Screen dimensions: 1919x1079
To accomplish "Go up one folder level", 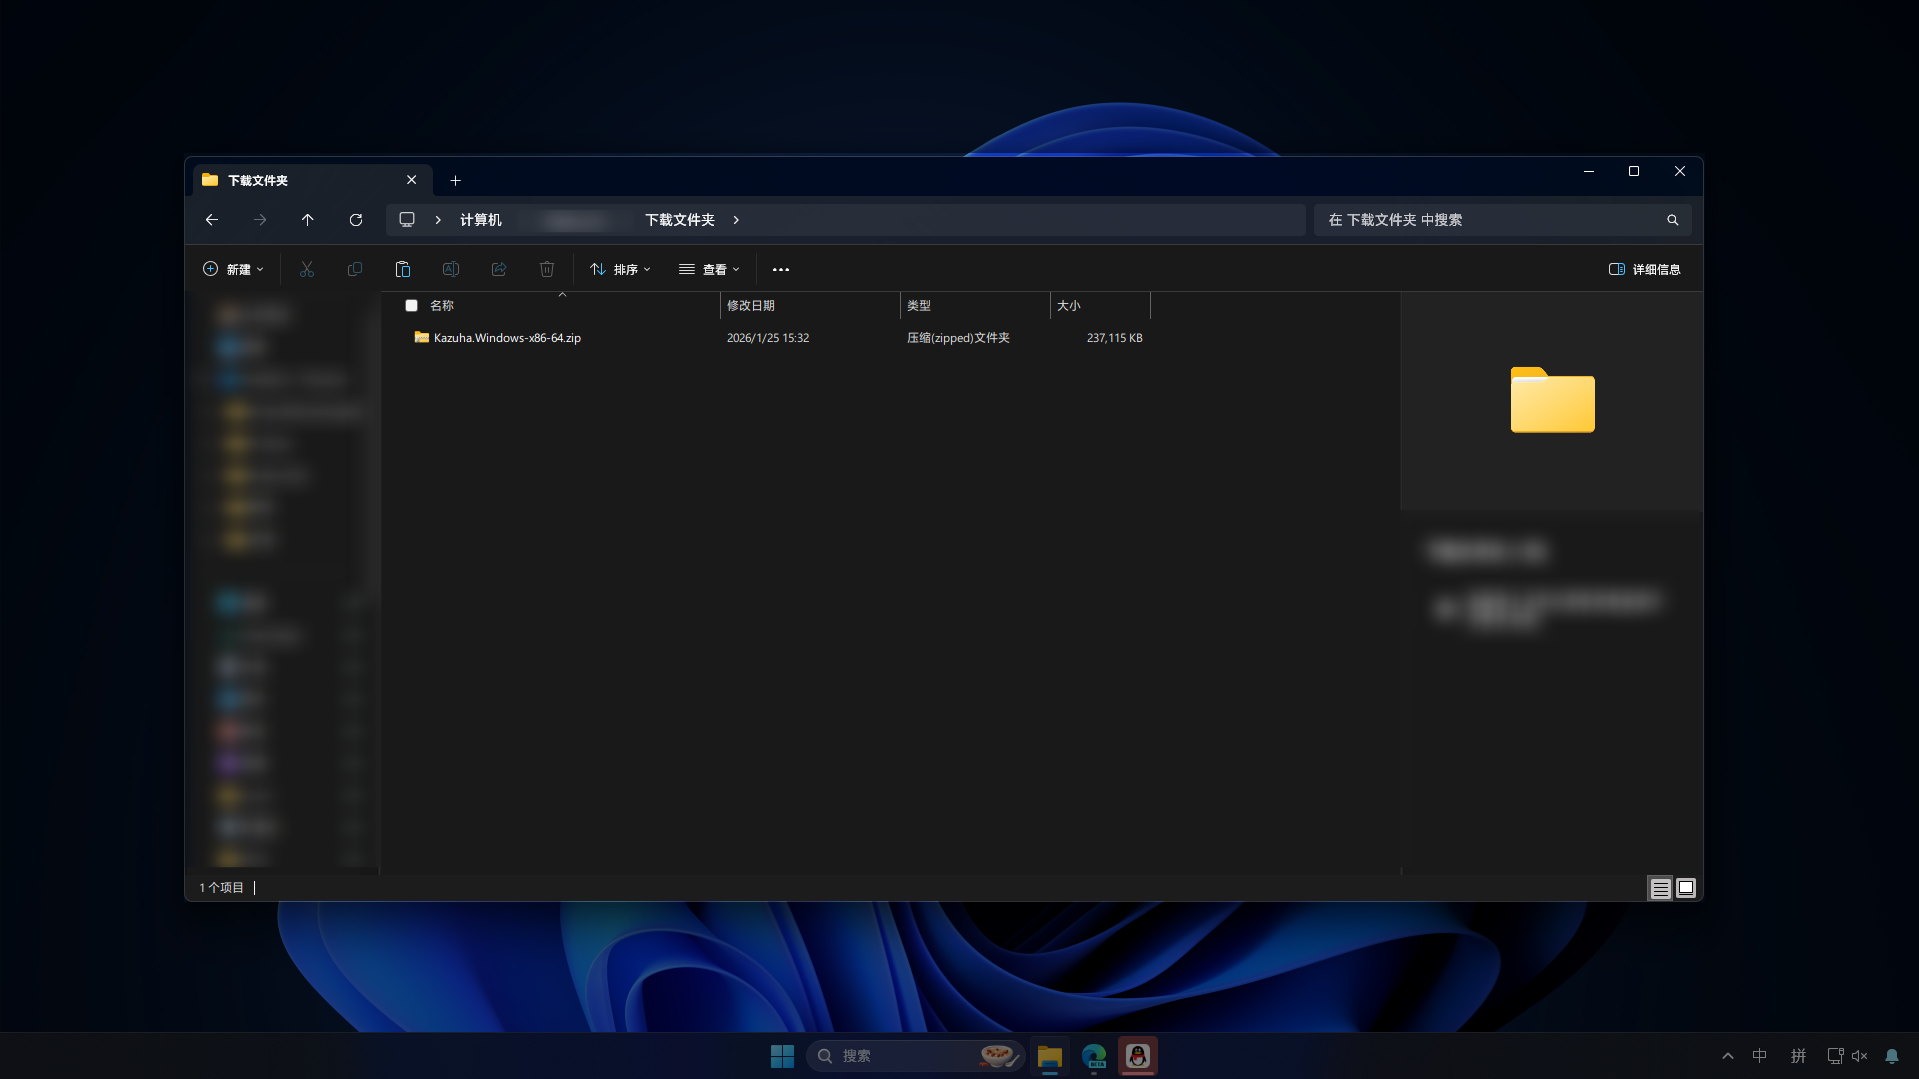I will pos(308,220).
